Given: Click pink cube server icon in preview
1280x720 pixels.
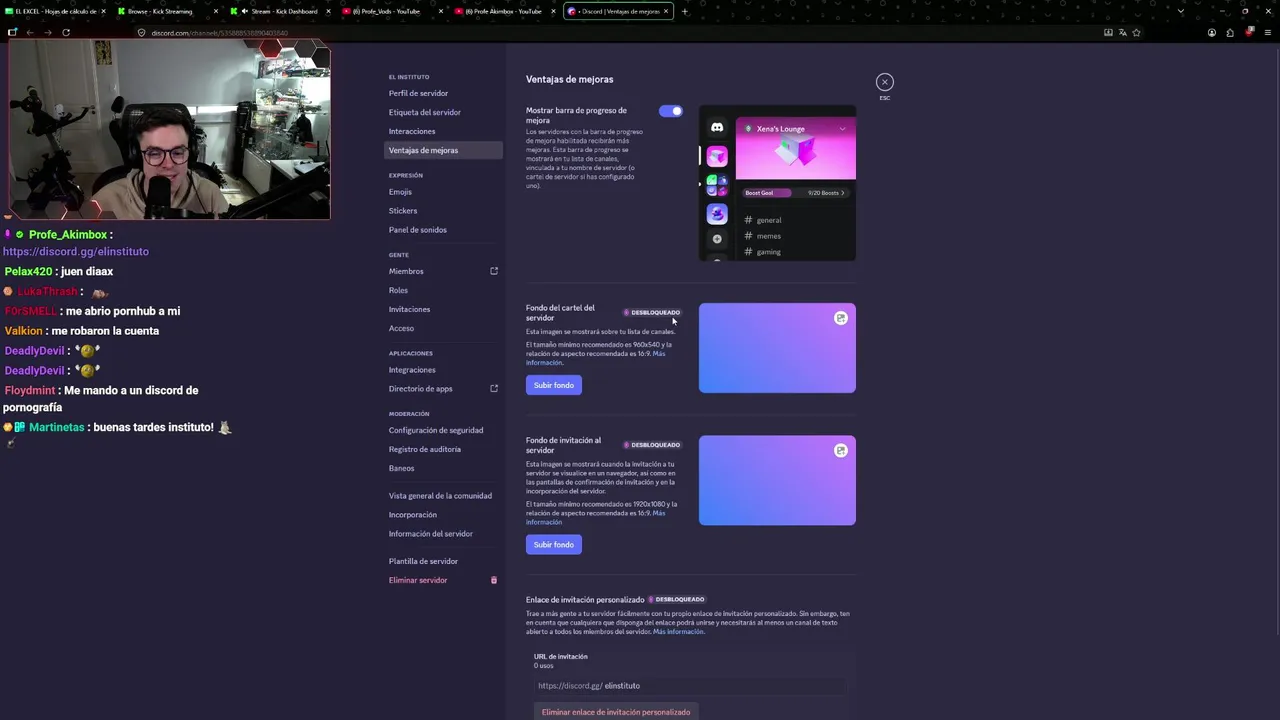Looking at the screenshot, I should coord(717,156).
